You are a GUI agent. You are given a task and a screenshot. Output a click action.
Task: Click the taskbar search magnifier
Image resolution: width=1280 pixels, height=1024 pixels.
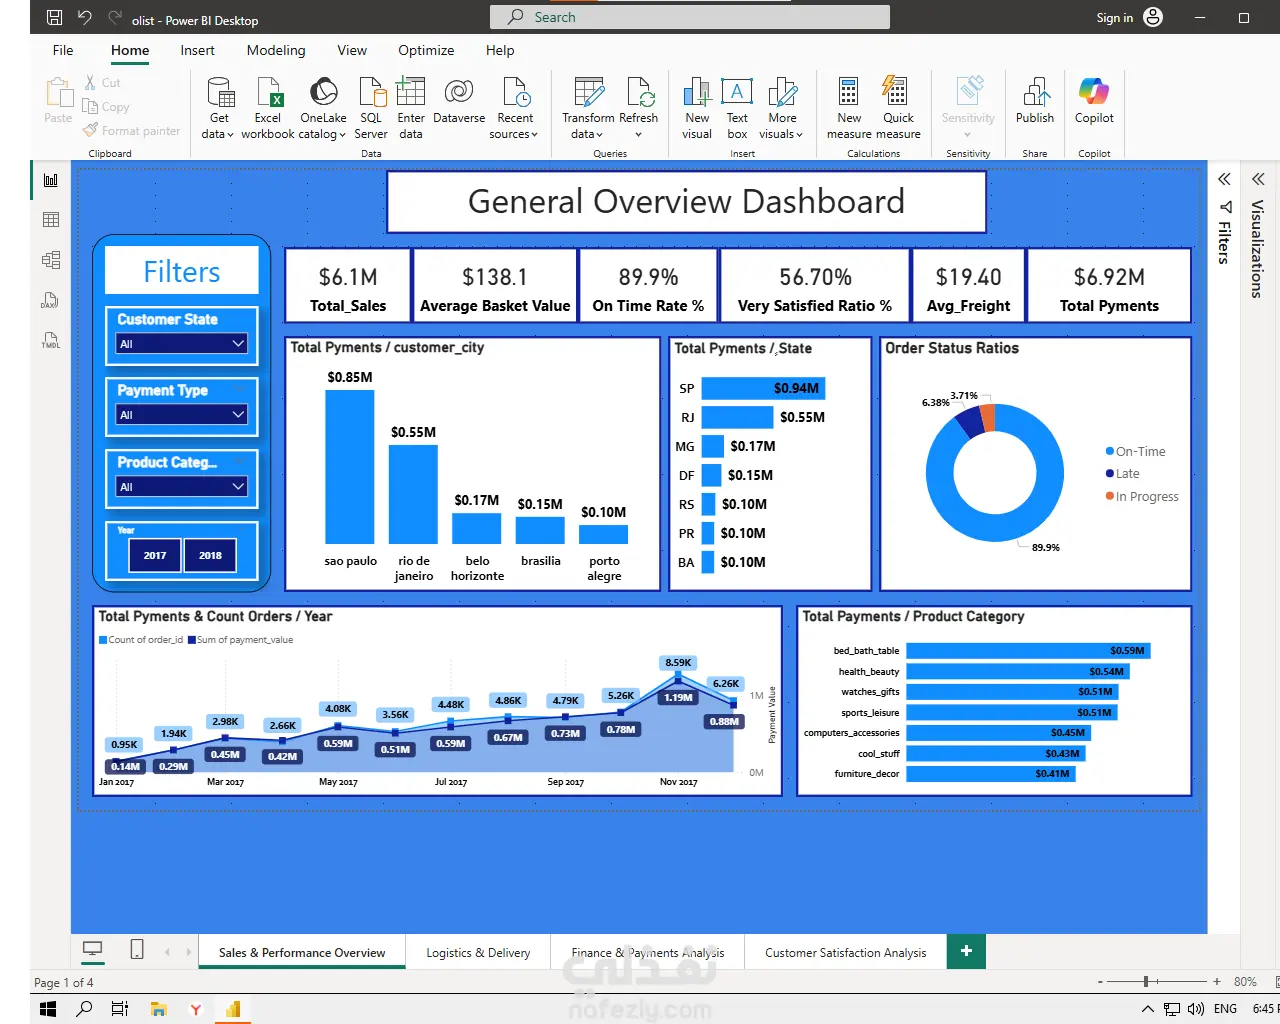click(x=84, y=1009)
